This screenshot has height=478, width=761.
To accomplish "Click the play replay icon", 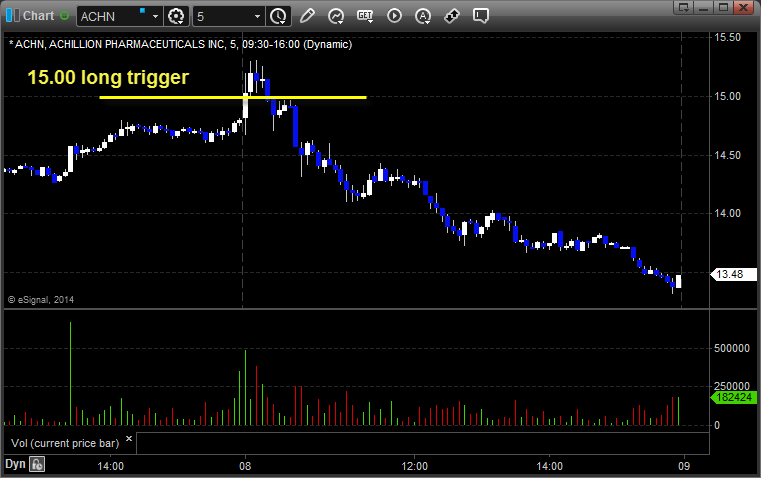I will point(394,16).
